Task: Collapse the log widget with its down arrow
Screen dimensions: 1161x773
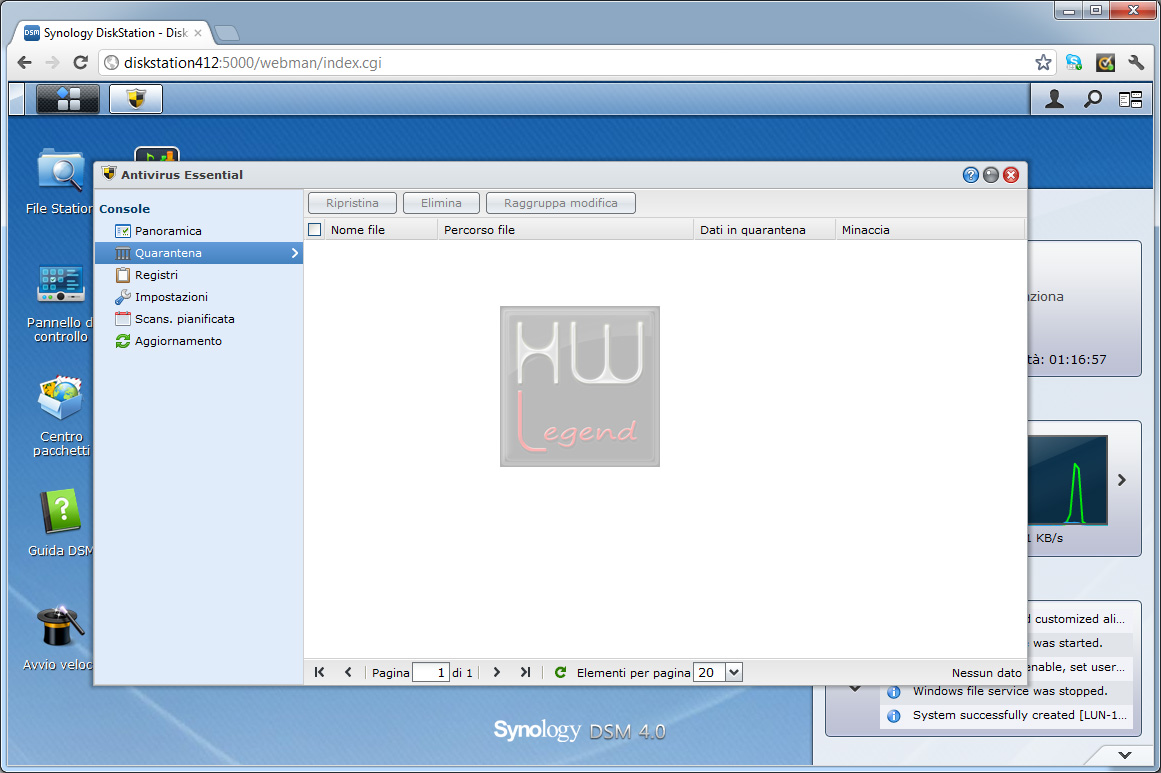Action: click(x=854, y=689)
